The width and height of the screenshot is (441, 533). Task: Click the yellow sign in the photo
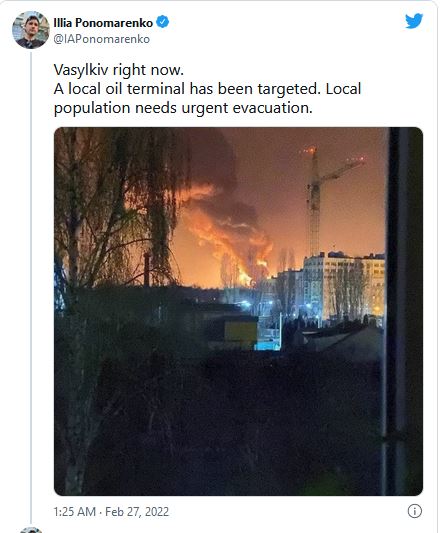pyautogui.click(x=241, y=331)
